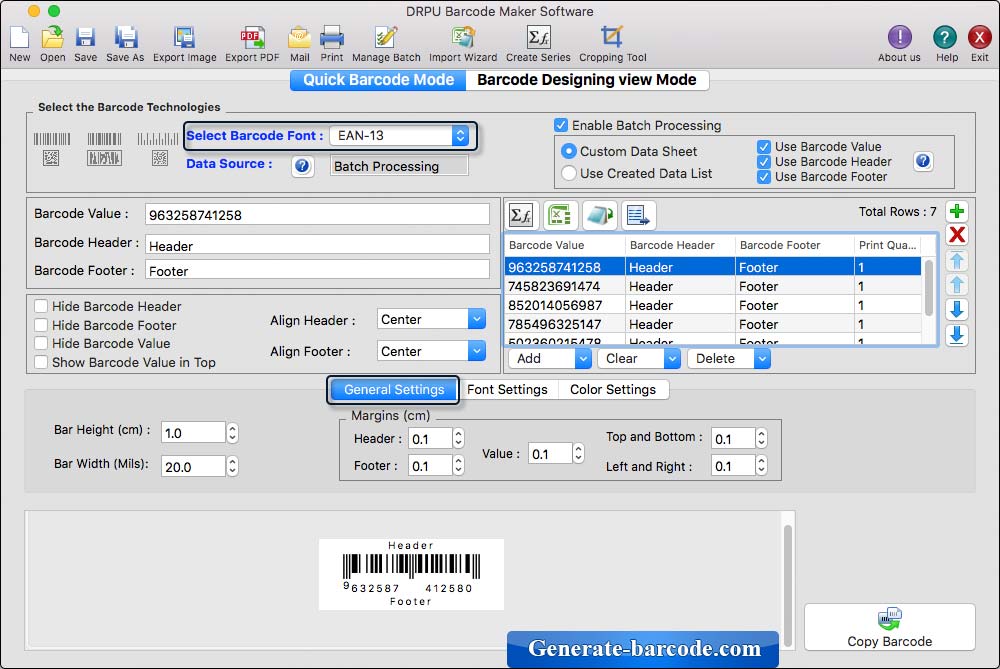
Task: Click the Barcode Footer input field
Action: (x=317, y=270)
